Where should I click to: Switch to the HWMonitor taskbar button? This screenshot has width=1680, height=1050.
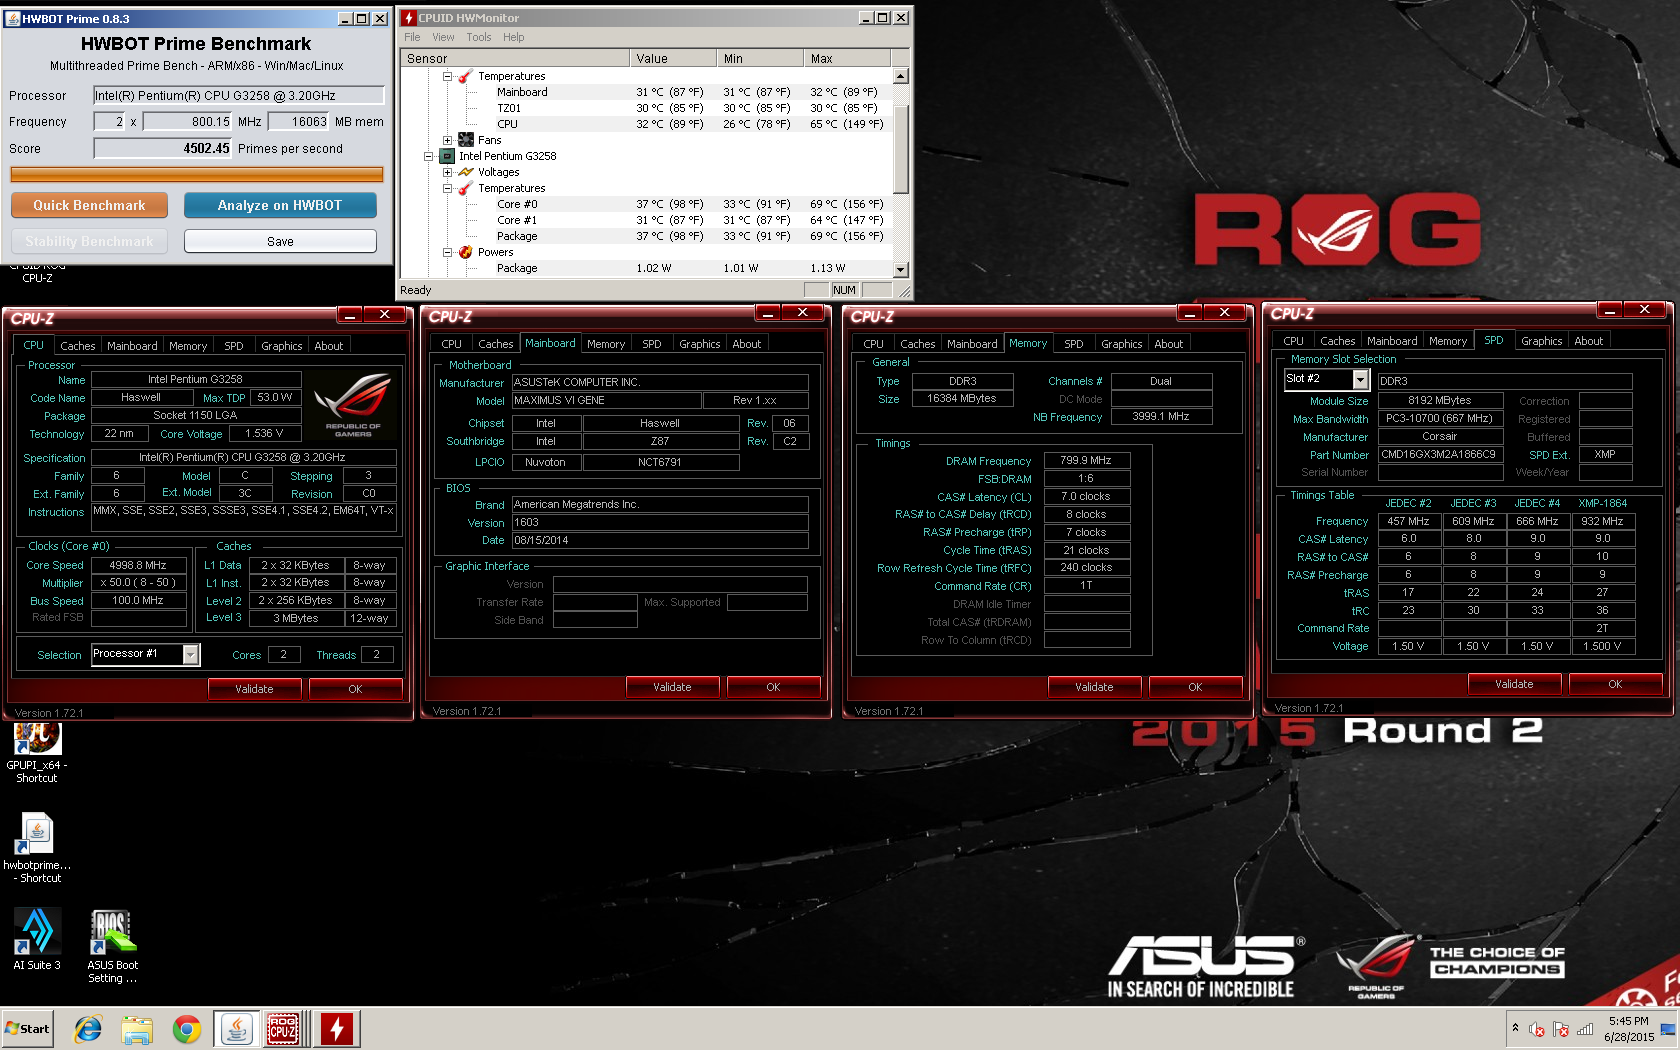[x=337, y=1029]
